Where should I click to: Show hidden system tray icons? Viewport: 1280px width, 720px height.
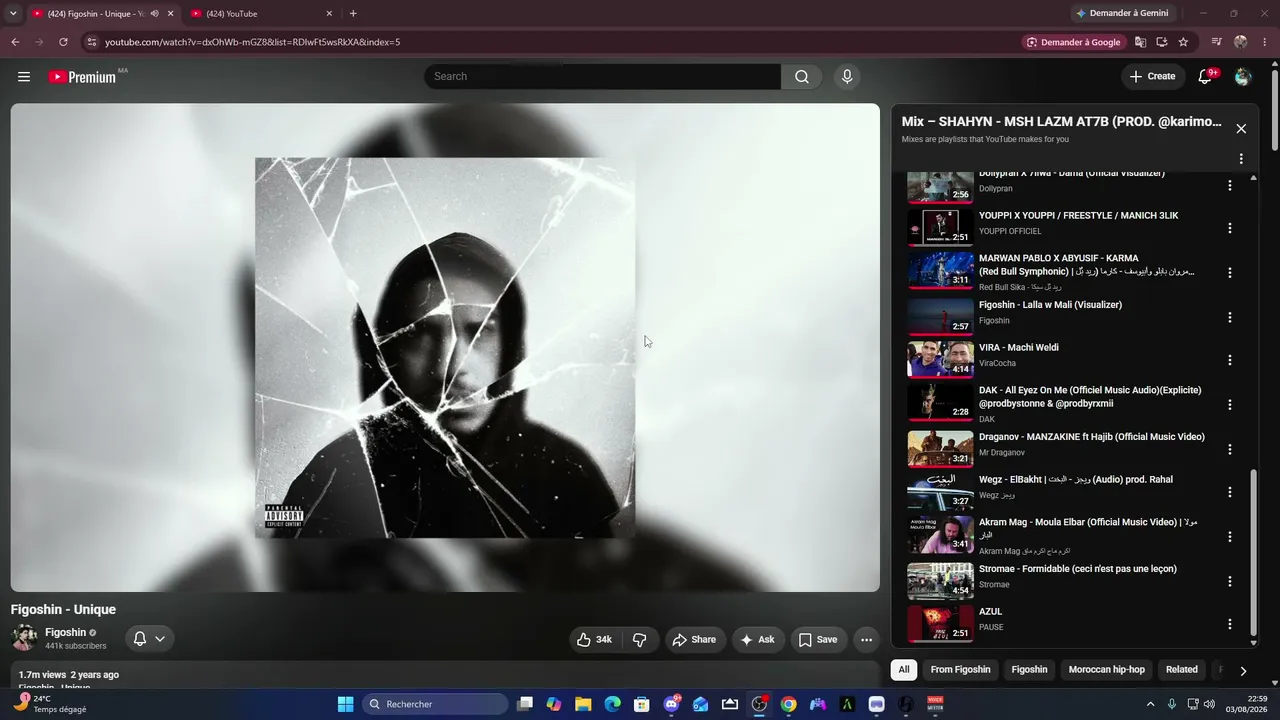[x=1150, y=704]
